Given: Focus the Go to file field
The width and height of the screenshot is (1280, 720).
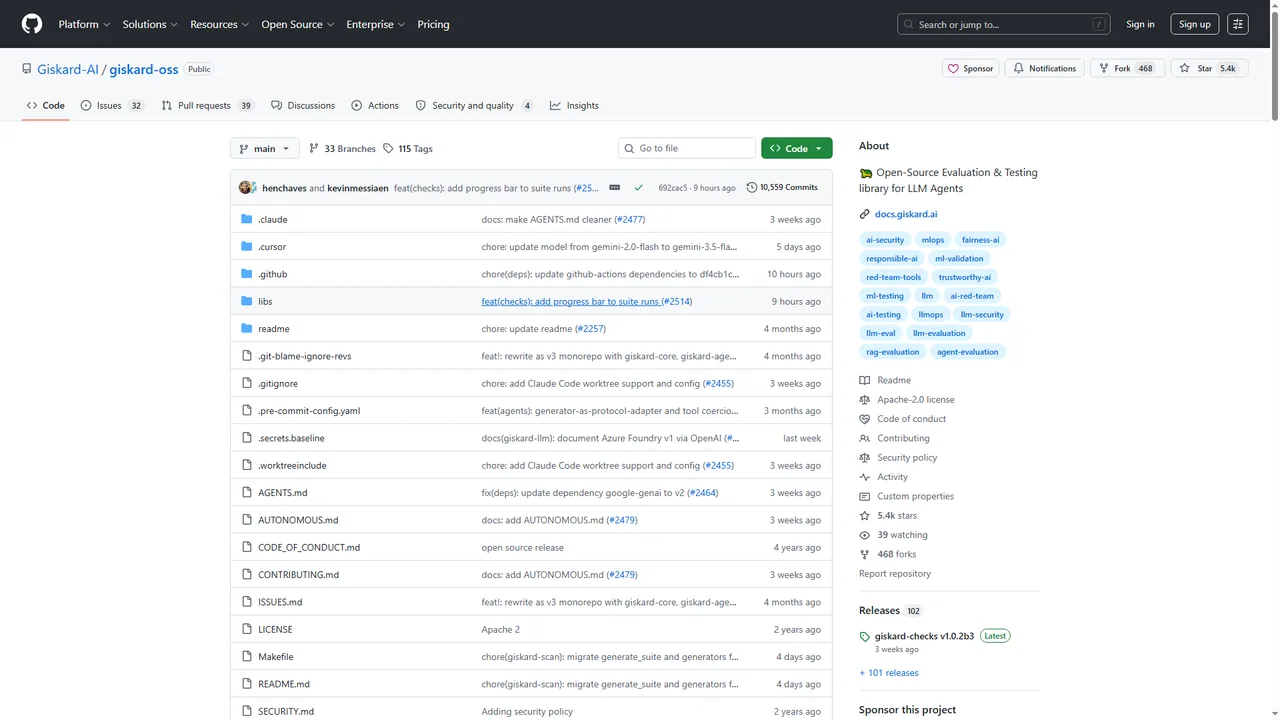Looking at the screenshot, I should pos(687,148).
